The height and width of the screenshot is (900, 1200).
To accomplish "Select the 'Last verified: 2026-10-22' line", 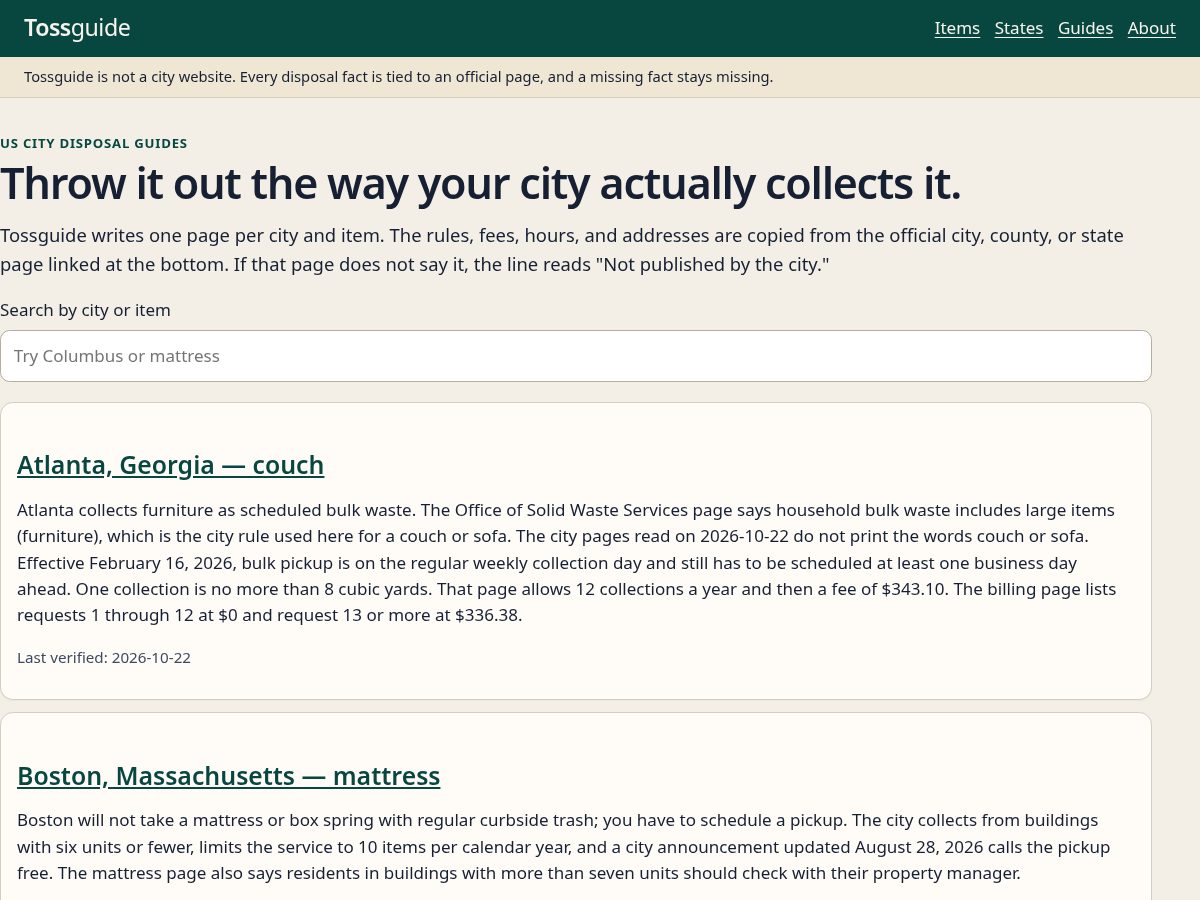I will click(104, 658).
